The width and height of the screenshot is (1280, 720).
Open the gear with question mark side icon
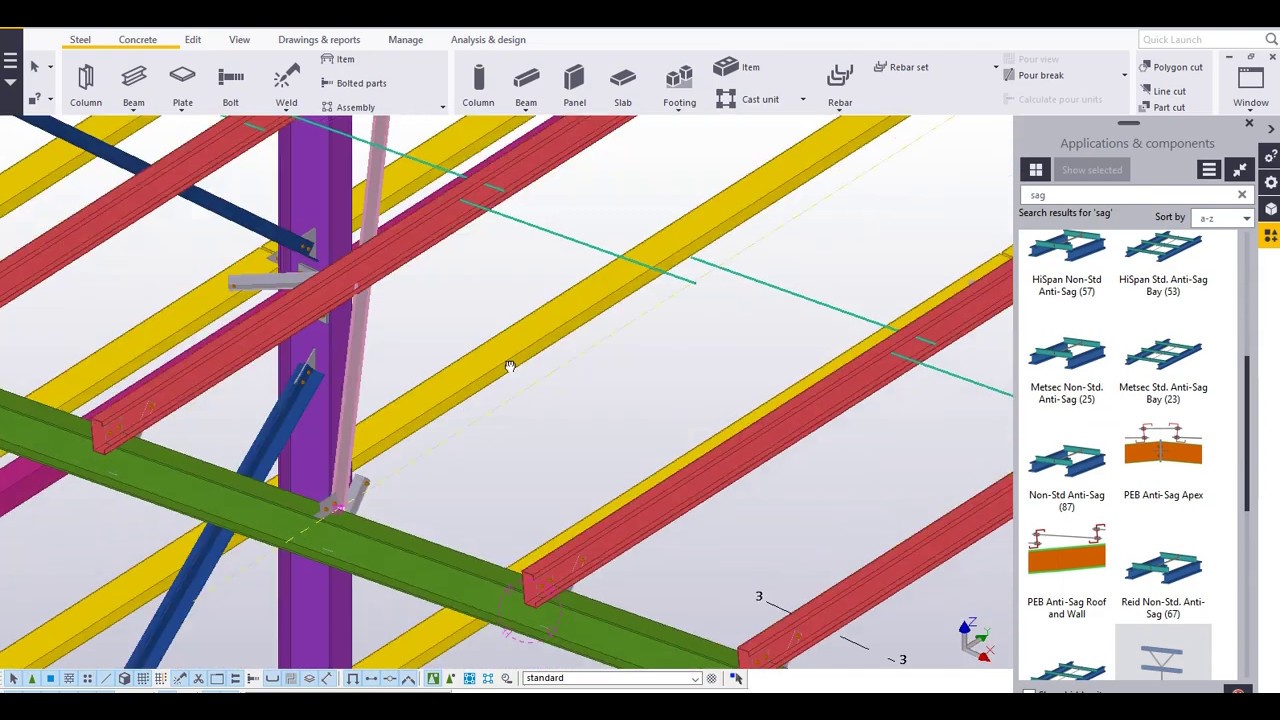pyautogui.click(x=1271, y=157)
